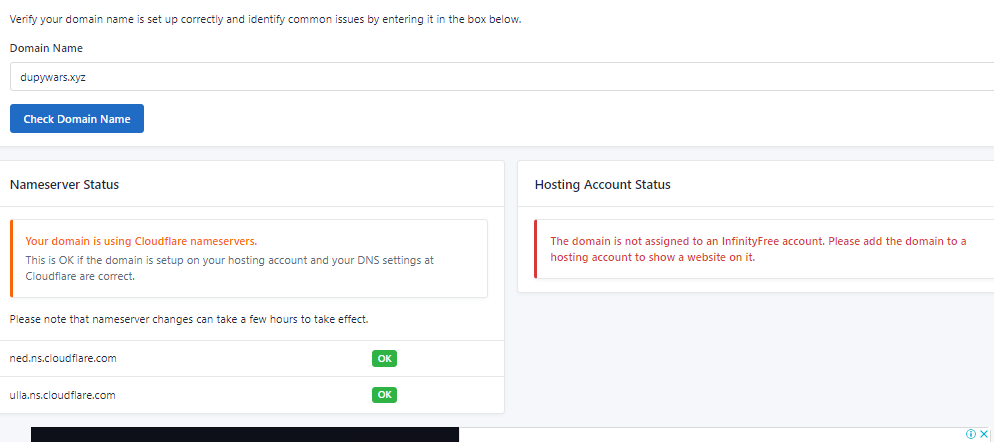Click the white ad area beside dark banner
994x442 pixels.
click(x=700, y=435)
